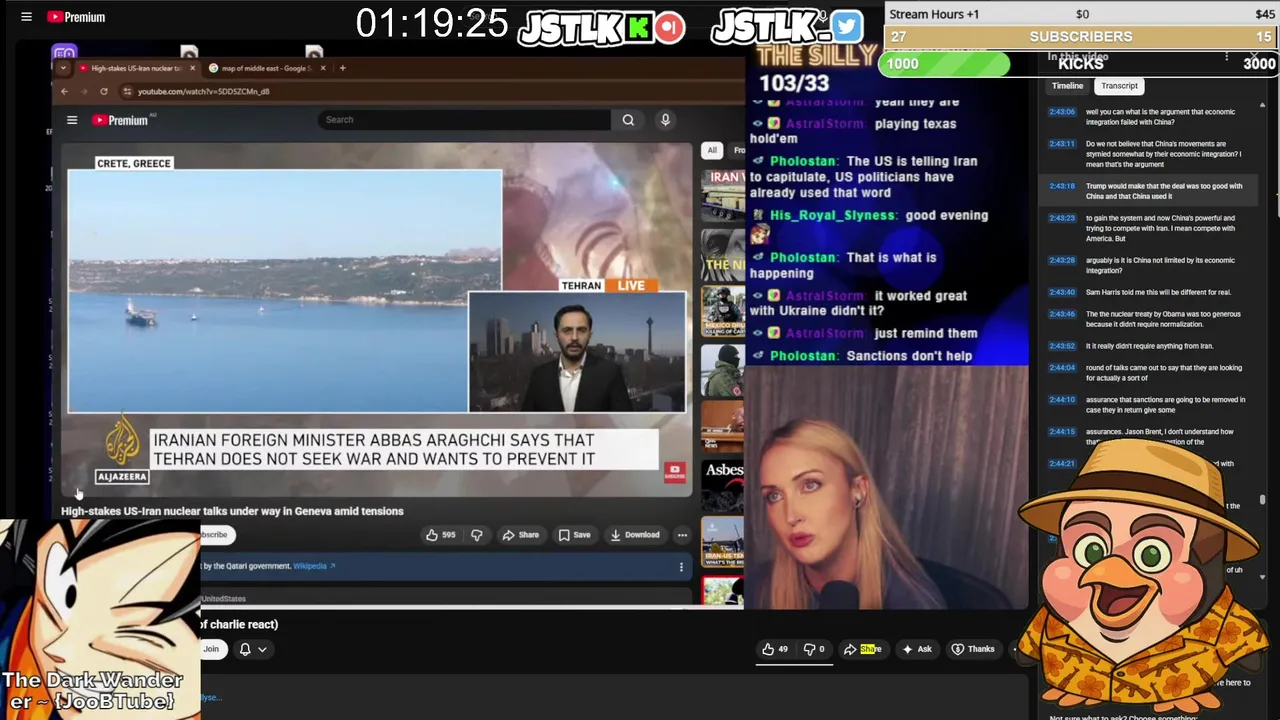Viewport: 1280px width, 720px height.
Task: Open the Asbes sidebar video thumbnail
Action: coord(723,485)
